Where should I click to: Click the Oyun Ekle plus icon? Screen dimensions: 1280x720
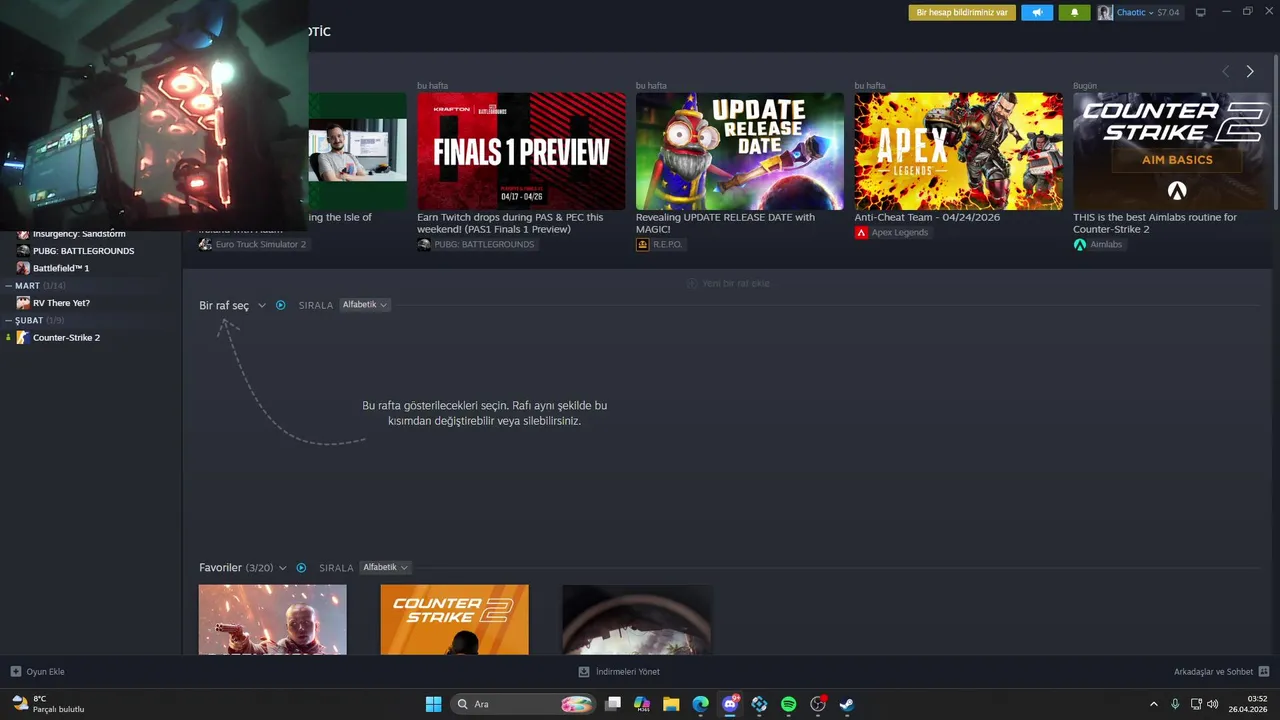point(15,672)
